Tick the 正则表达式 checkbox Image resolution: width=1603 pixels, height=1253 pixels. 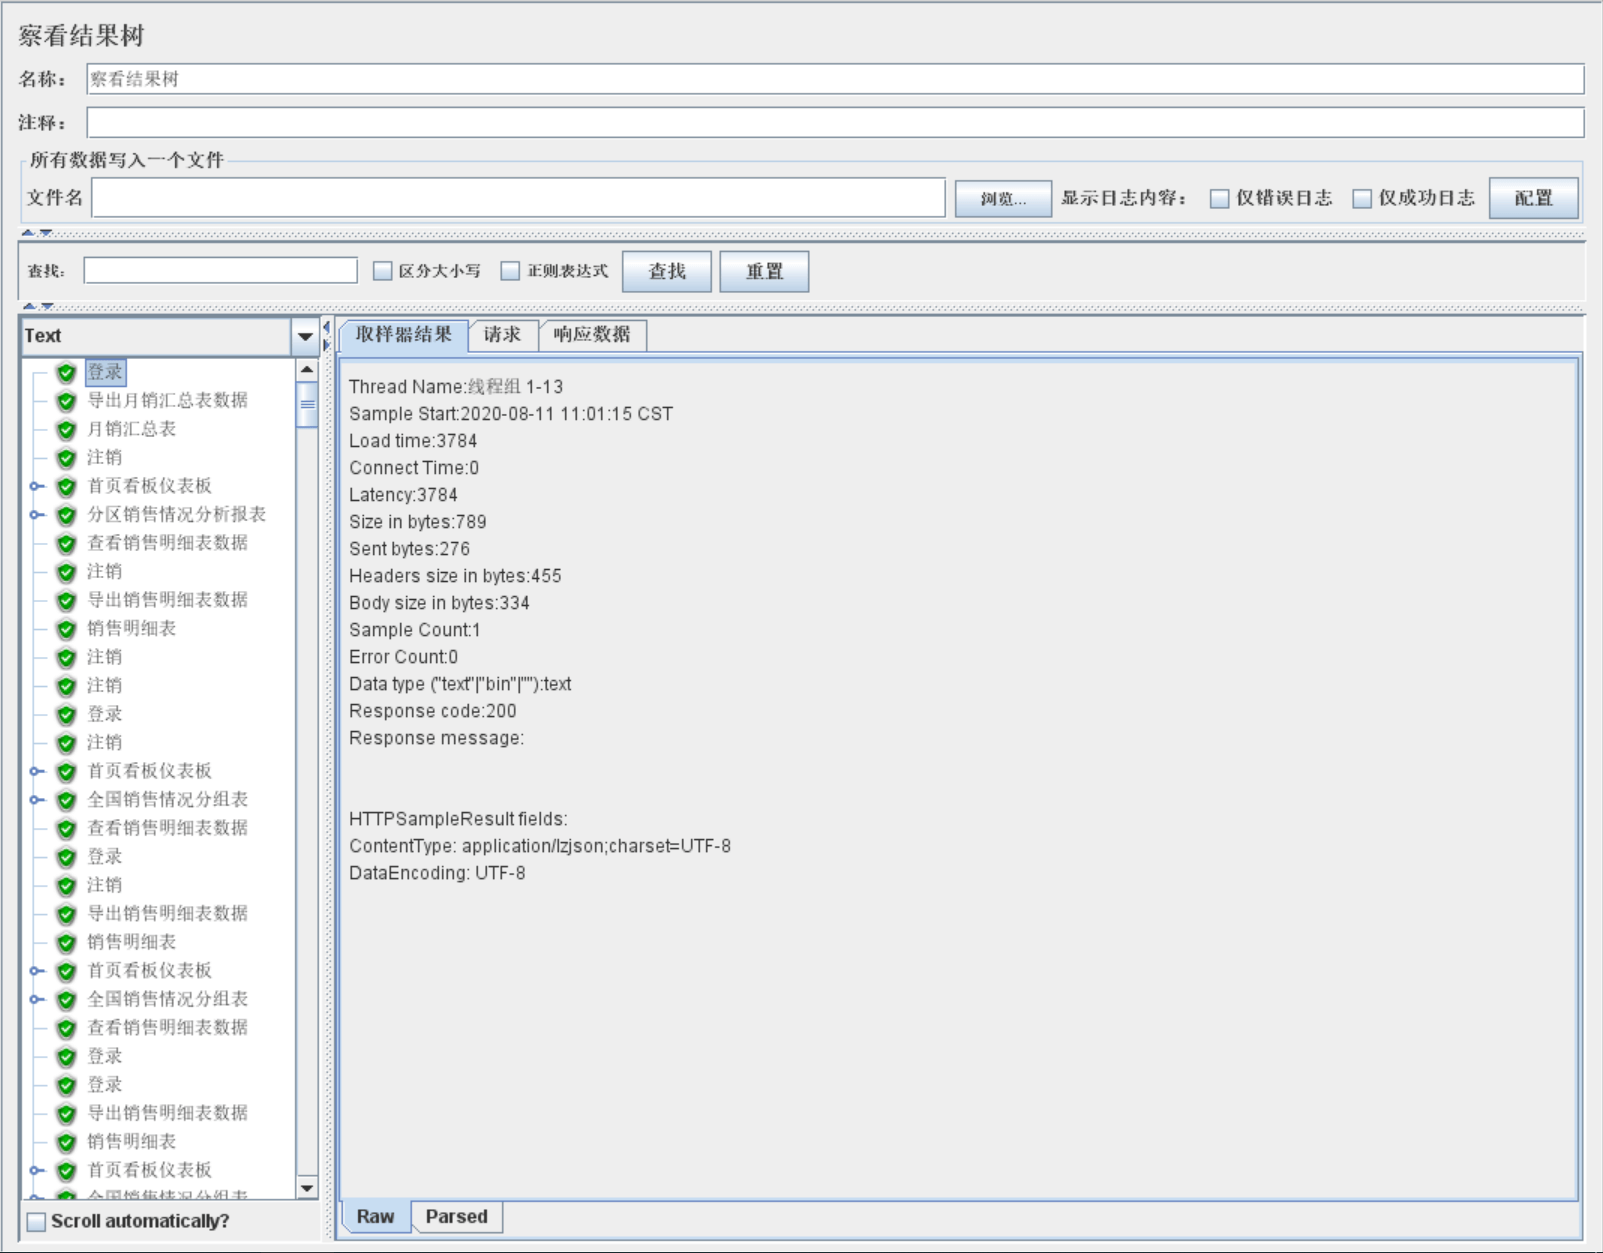click(x=510, y=271)
